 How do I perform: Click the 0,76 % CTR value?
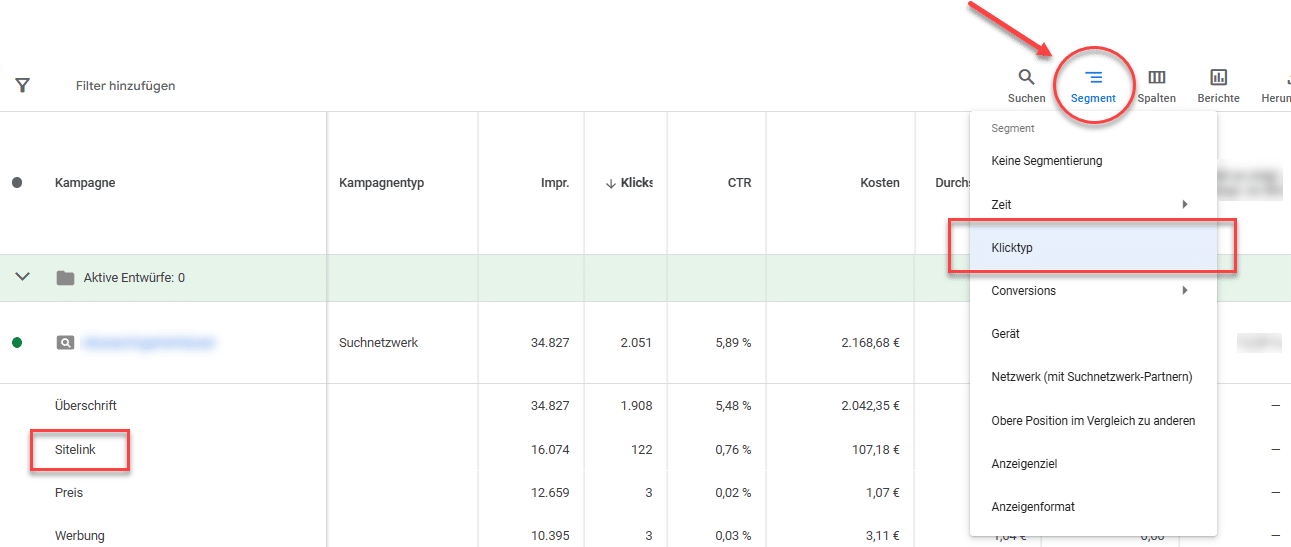click(732, 450)
